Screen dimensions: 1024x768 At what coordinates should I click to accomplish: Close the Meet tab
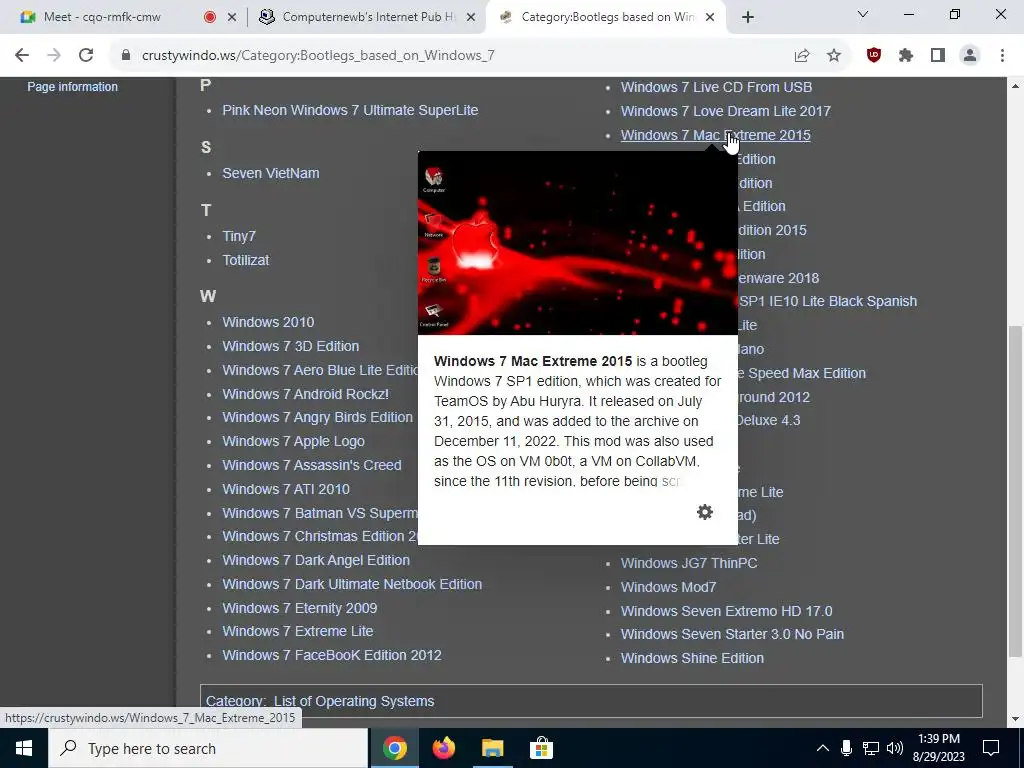[x=232, y=17]
